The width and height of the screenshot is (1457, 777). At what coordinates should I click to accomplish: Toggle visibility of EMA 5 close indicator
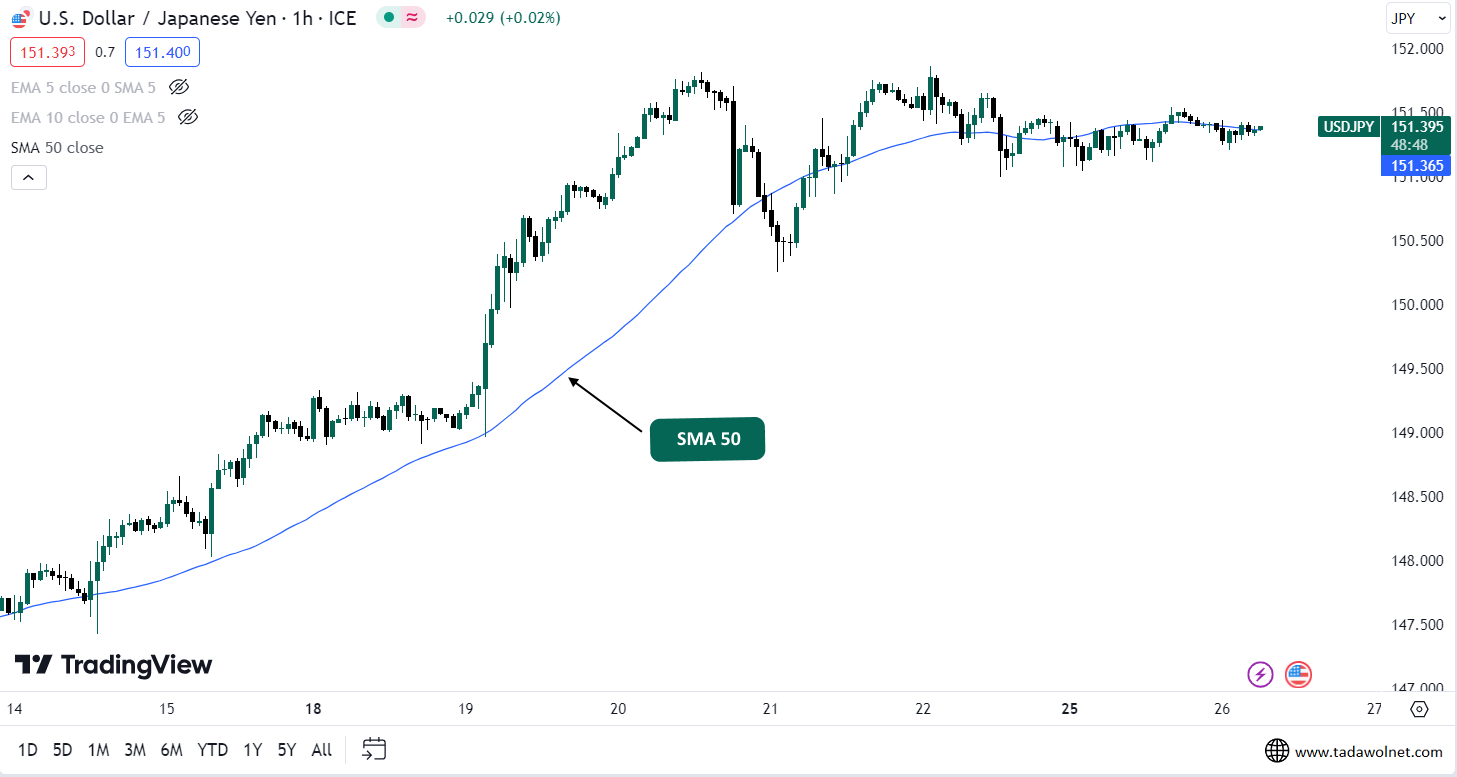(x=179, y=87)
